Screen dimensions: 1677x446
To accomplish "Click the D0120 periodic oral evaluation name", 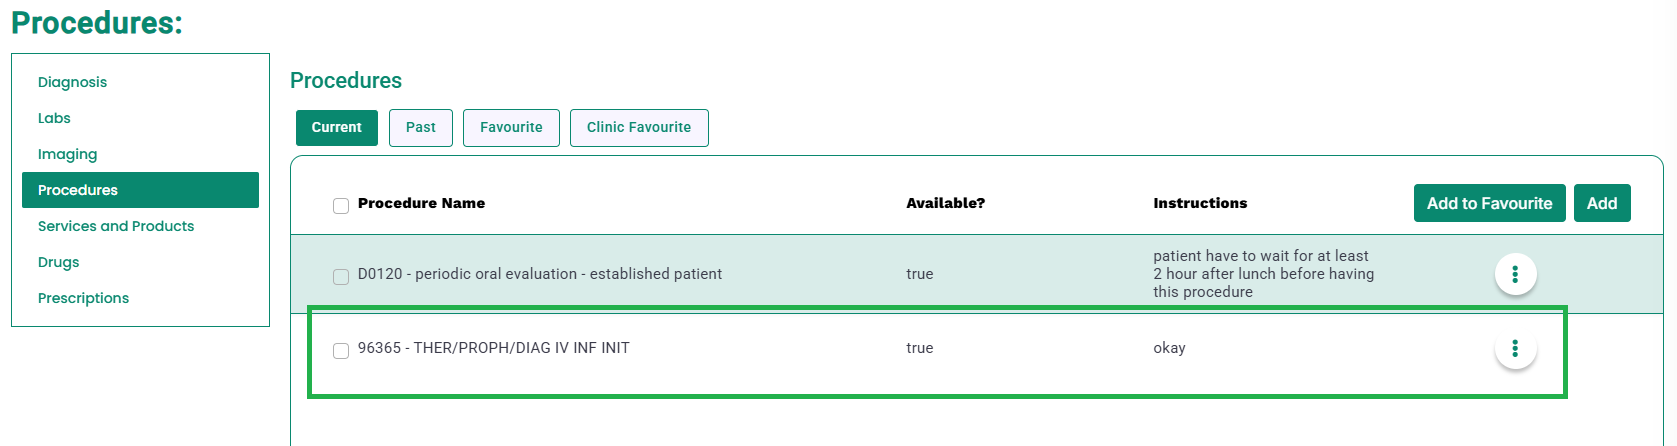I will (540, 274).
